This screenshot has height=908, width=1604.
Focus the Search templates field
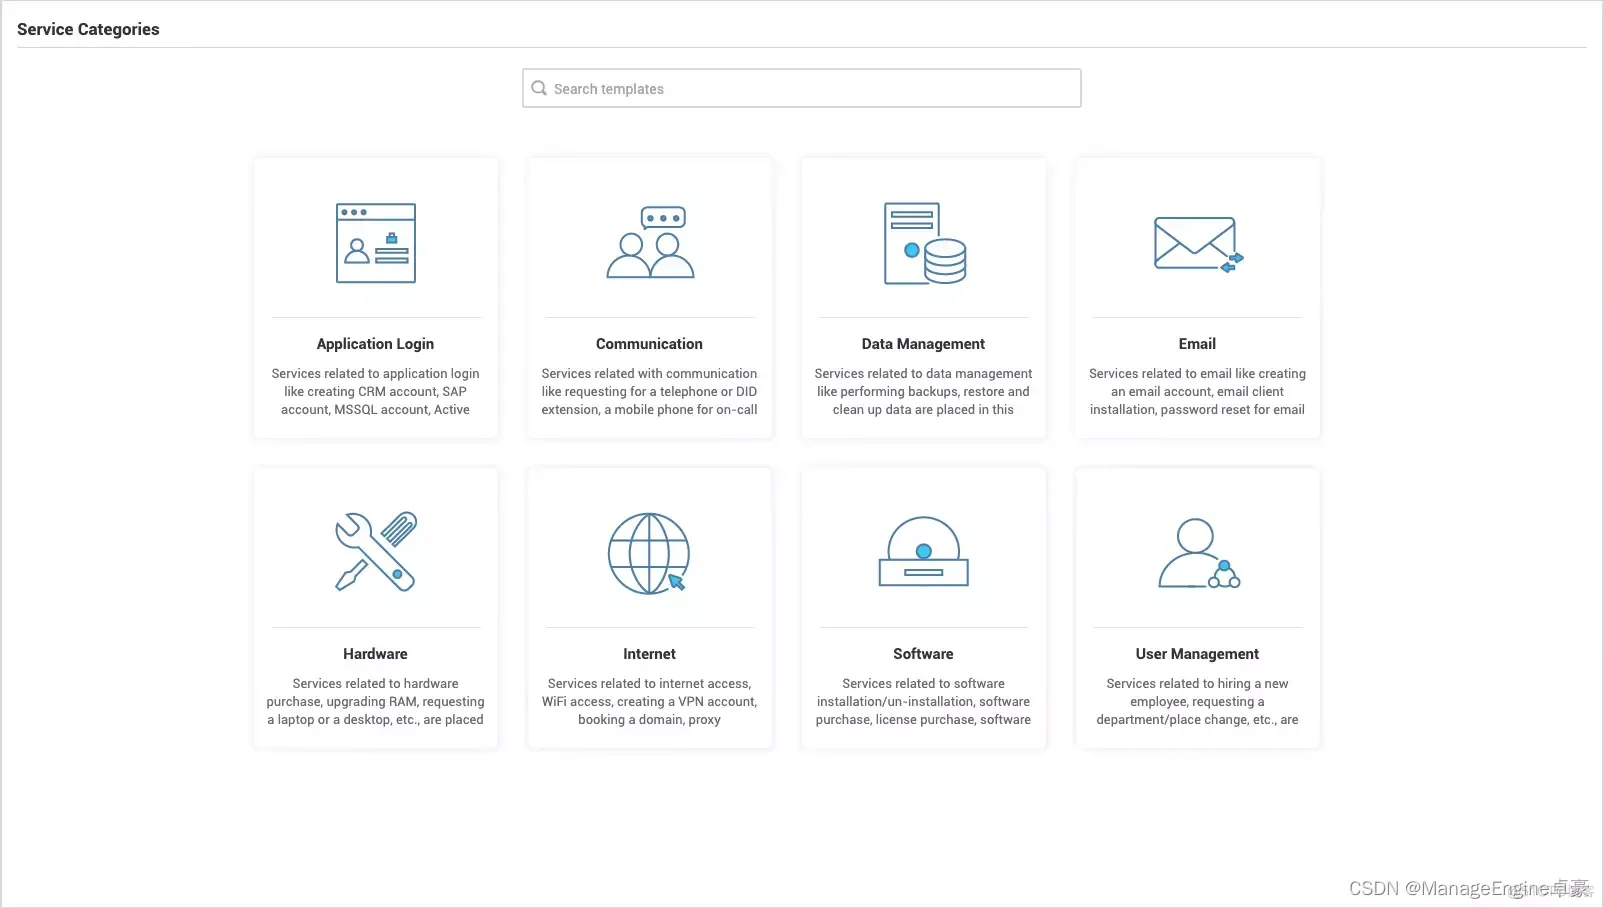802,88
